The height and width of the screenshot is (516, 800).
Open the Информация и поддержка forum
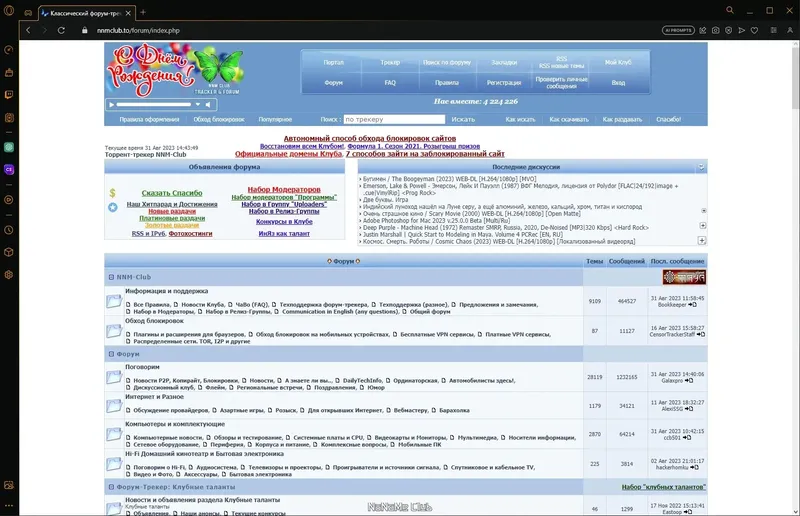point(166,291)
